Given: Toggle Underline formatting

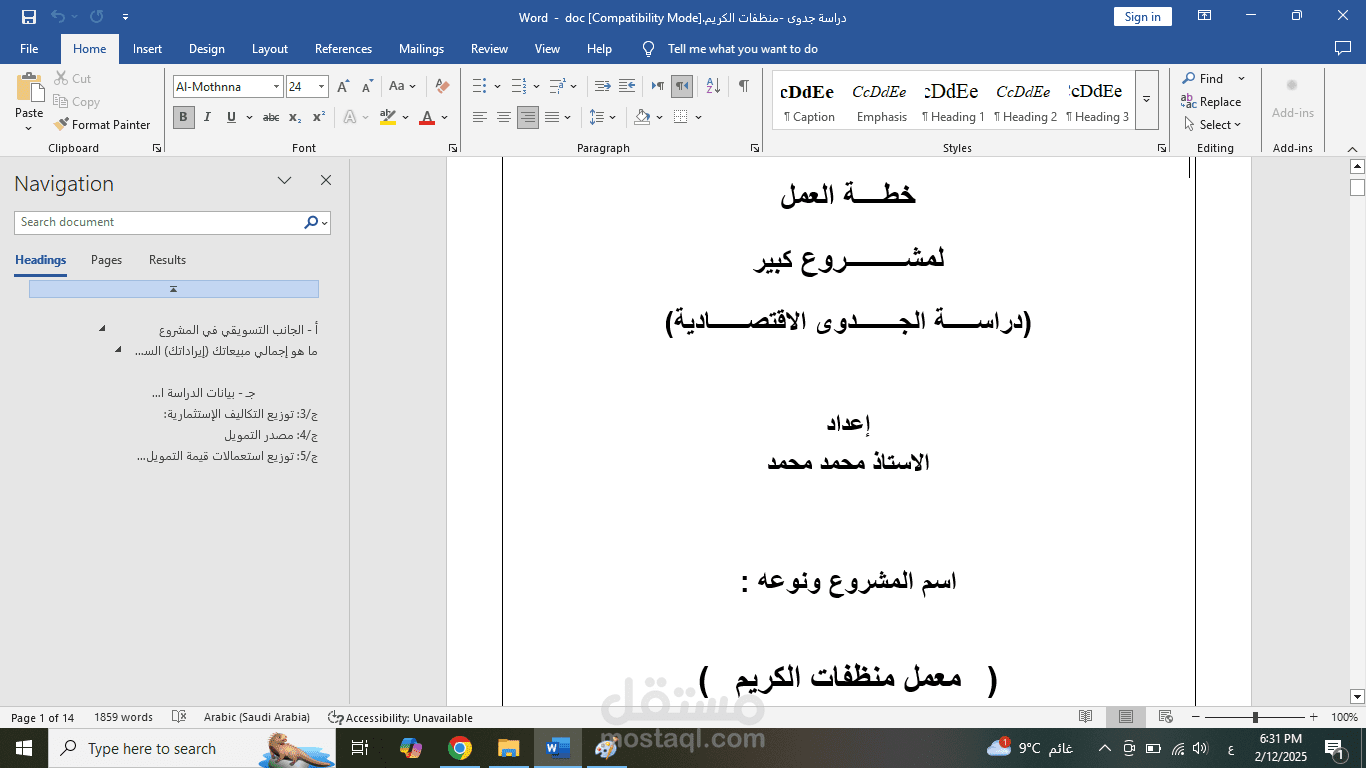Looking at the screenshot, I should click(x=231, y=117).
